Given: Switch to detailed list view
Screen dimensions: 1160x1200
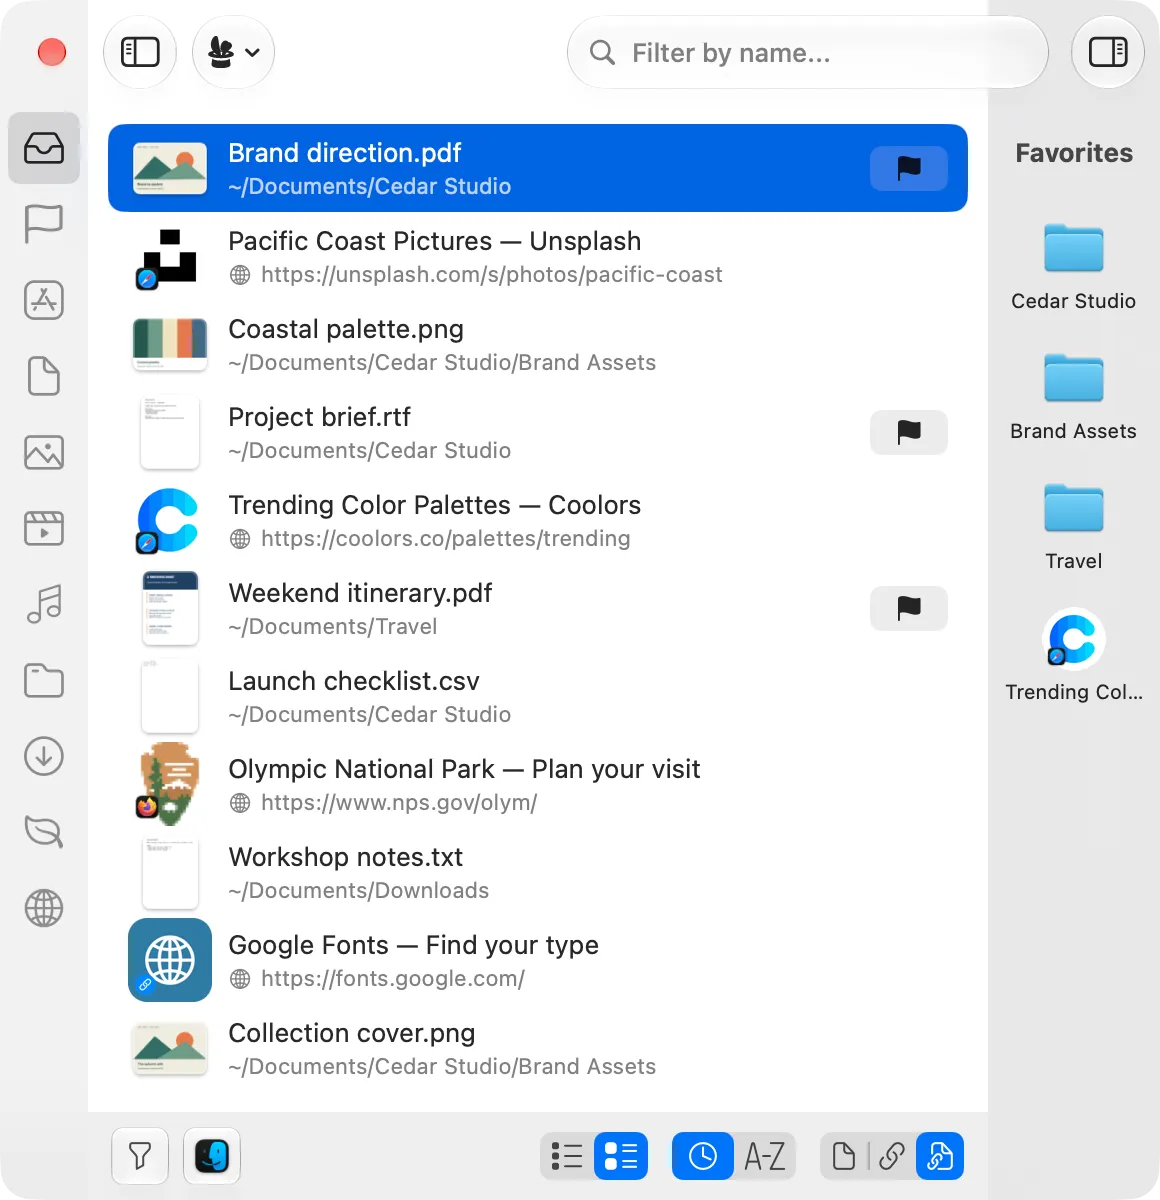Looking at the screenshot, I should [x=621, y=1156].
